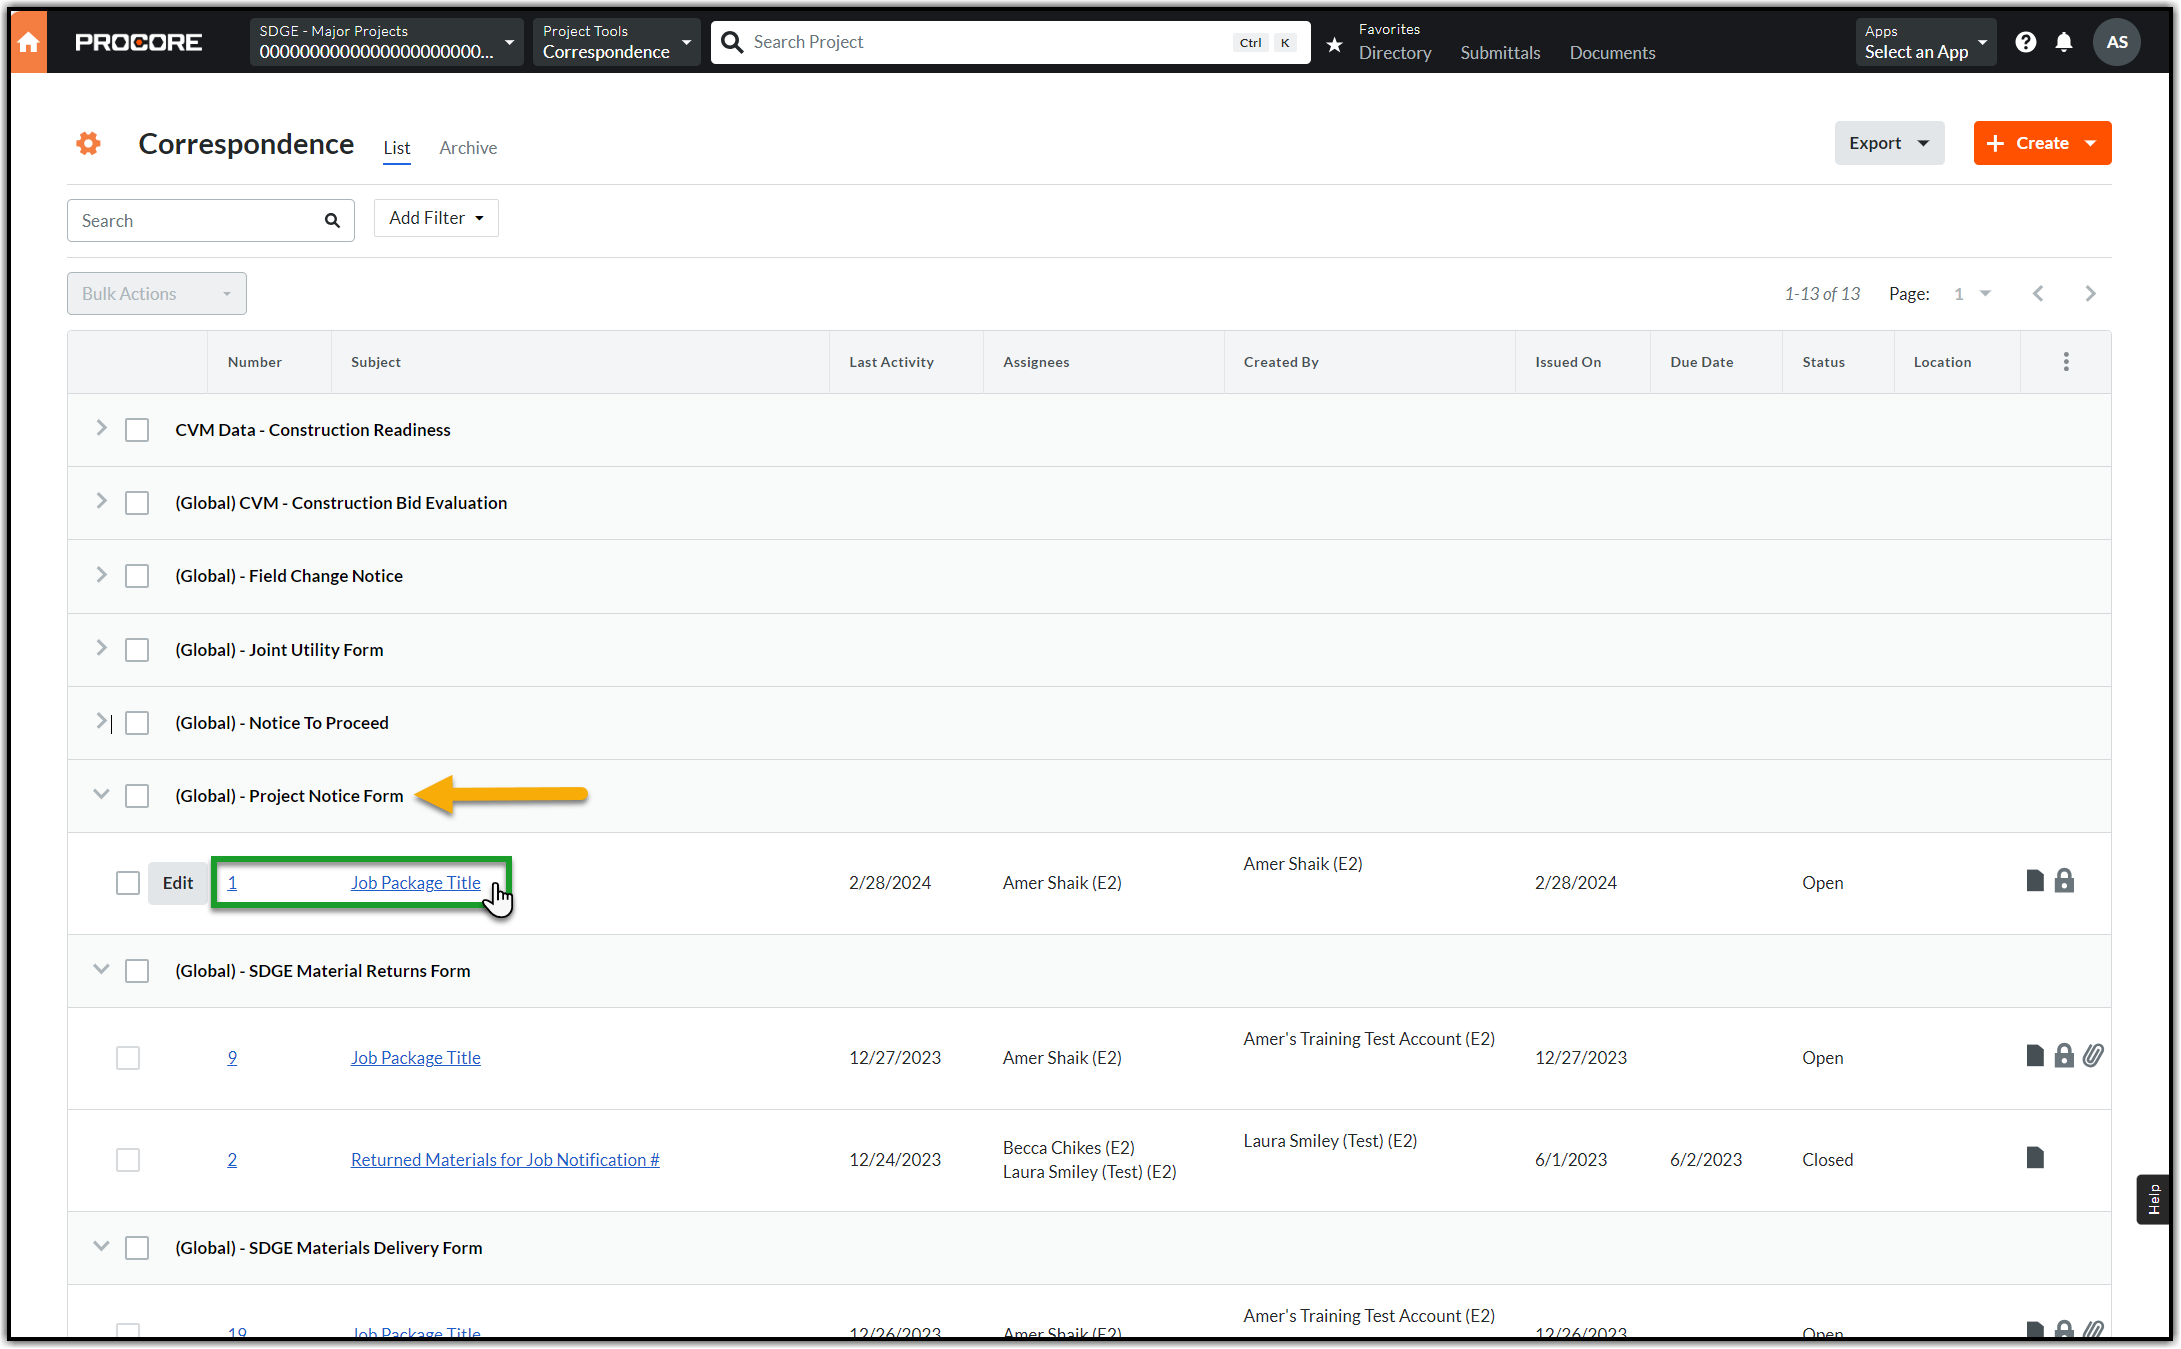Click the correspondence Search input field
Image resolution: width=2181 pixels, height=1349 pixels.
[x=198, y=221]
